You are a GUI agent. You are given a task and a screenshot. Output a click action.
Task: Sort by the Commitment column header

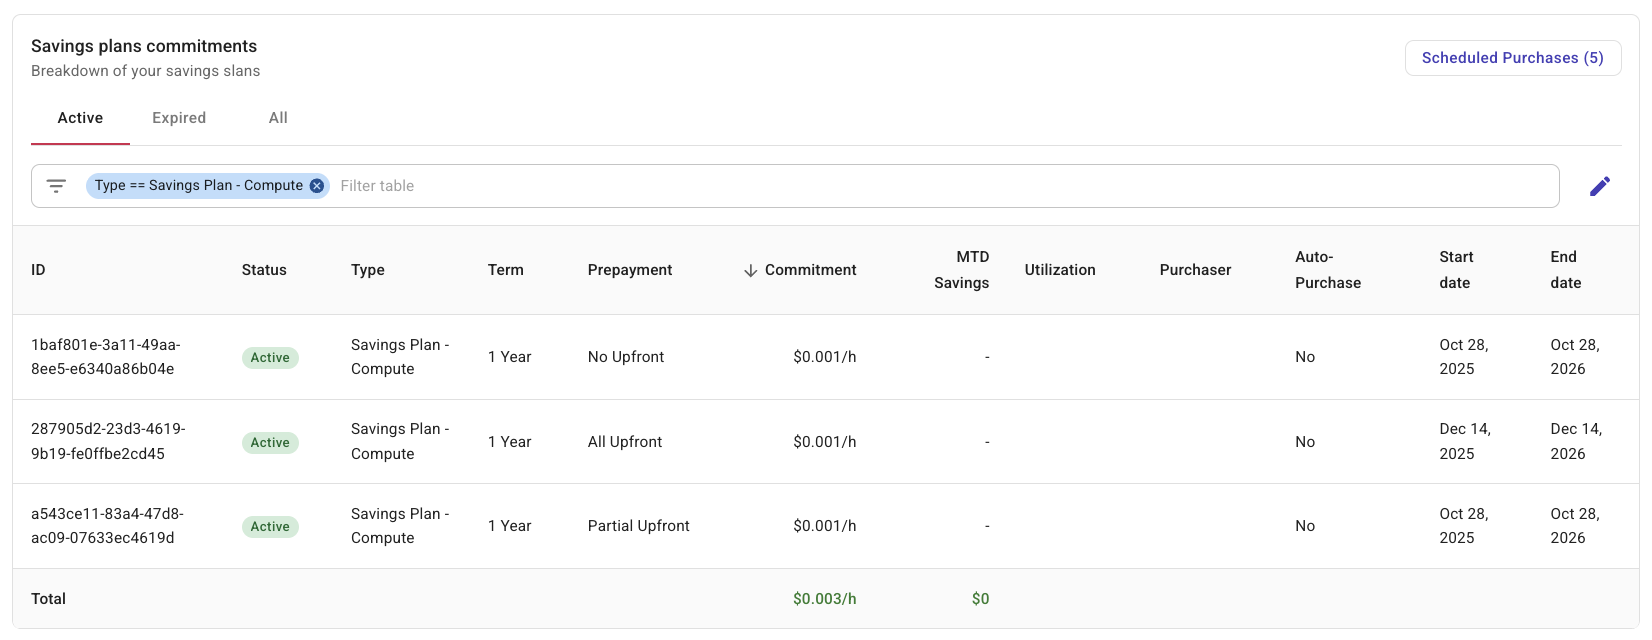810,270
